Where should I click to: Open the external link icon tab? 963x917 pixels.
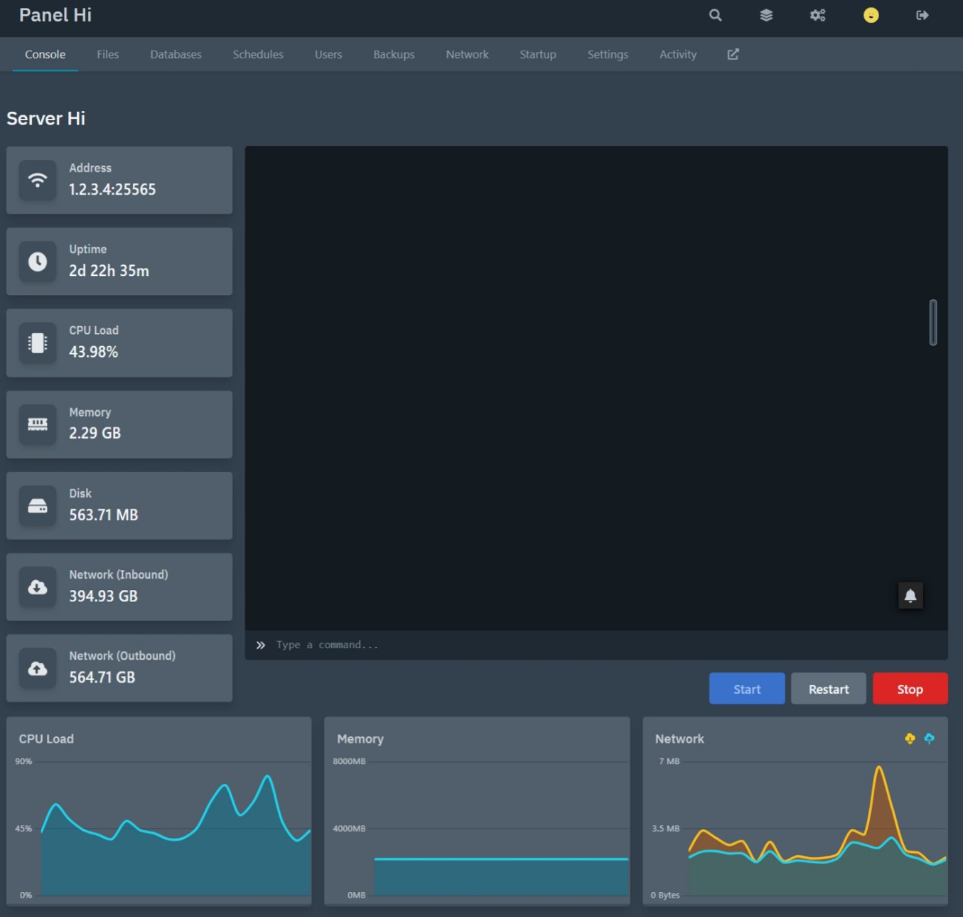(733, 54)
